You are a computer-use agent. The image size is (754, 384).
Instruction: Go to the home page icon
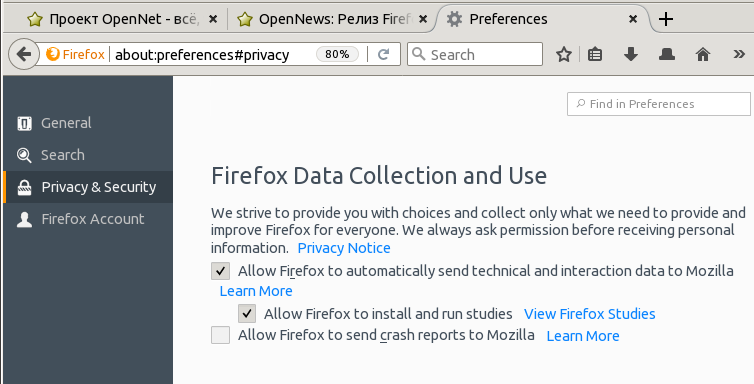point(703,54)
